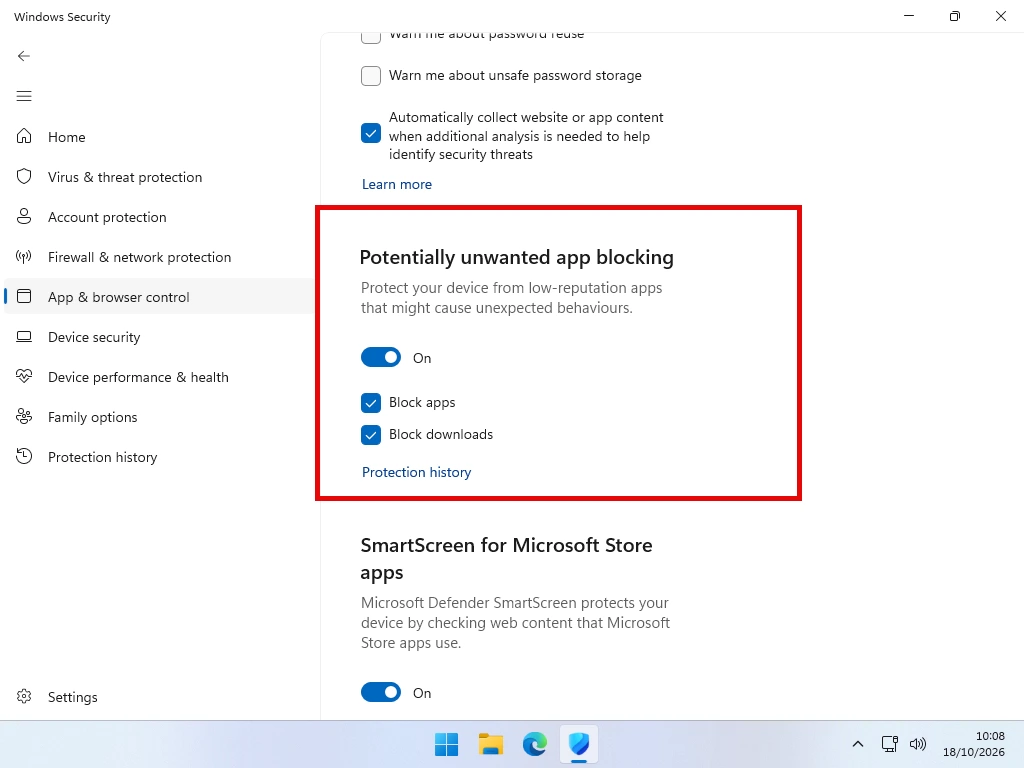1024x768 pixels.
Task: Minimize the Windows Security window
Action: (x=908, y=16)
